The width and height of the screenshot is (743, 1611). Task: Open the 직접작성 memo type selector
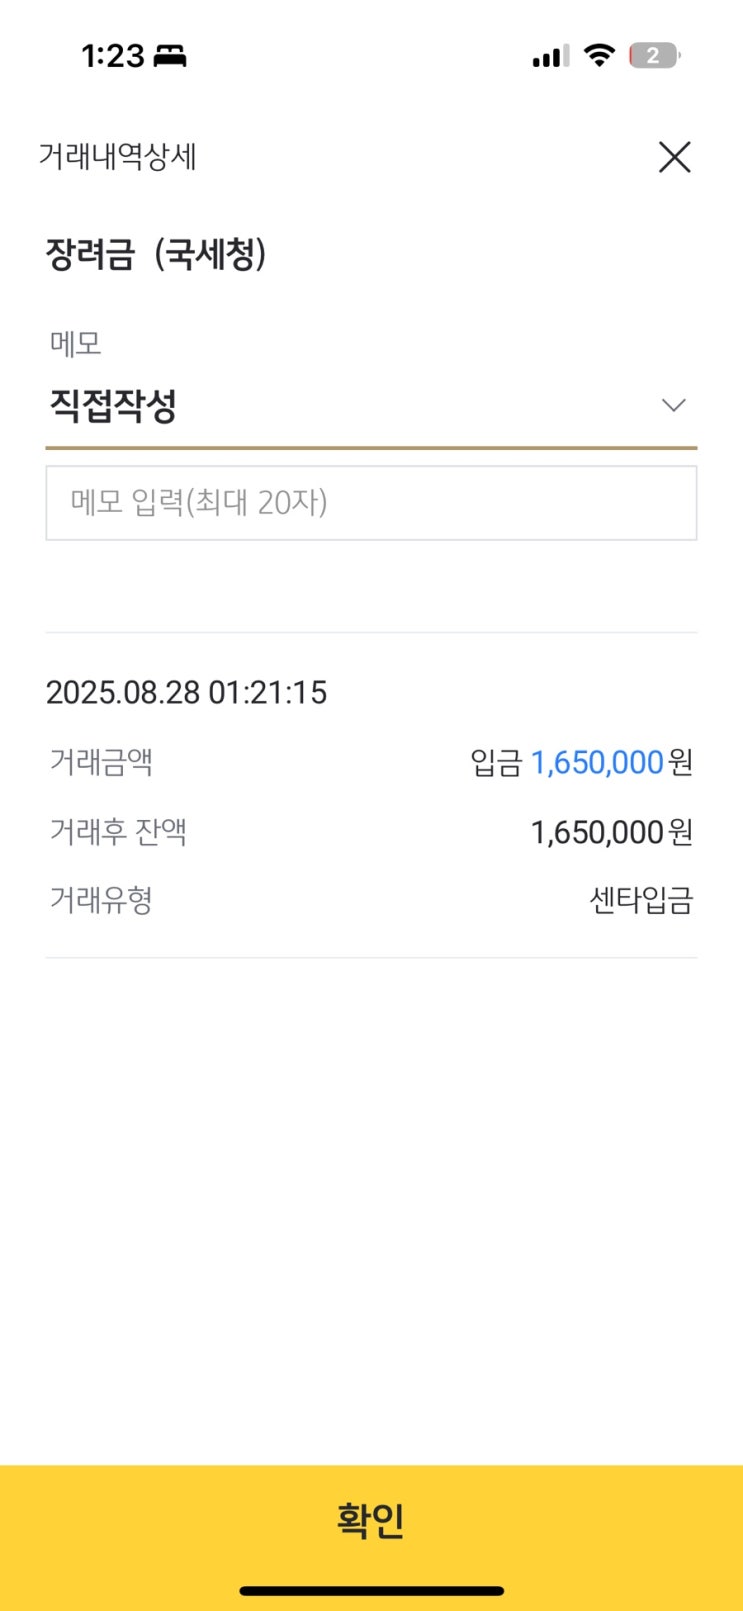point(113,406)
